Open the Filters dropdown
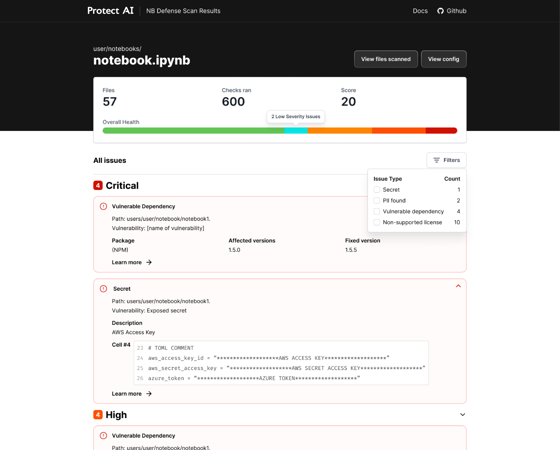The image size is (560, 450). 446,160
